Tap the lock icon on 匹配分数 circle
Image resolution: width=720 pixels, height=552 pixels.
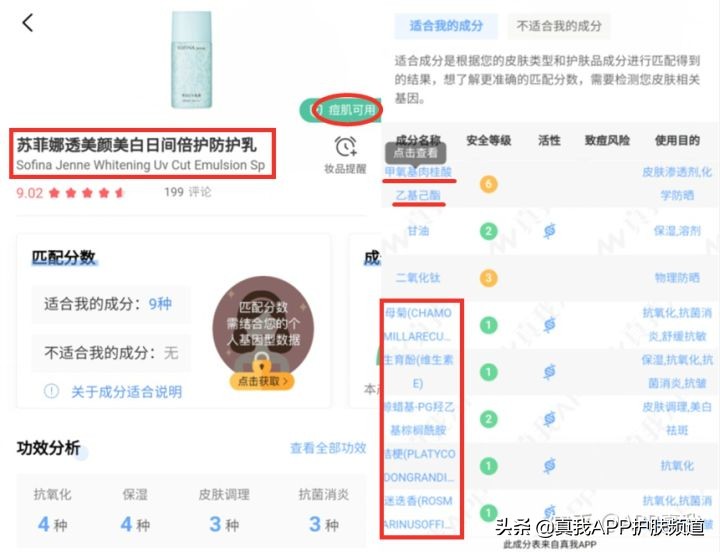(x=261, y=363)
